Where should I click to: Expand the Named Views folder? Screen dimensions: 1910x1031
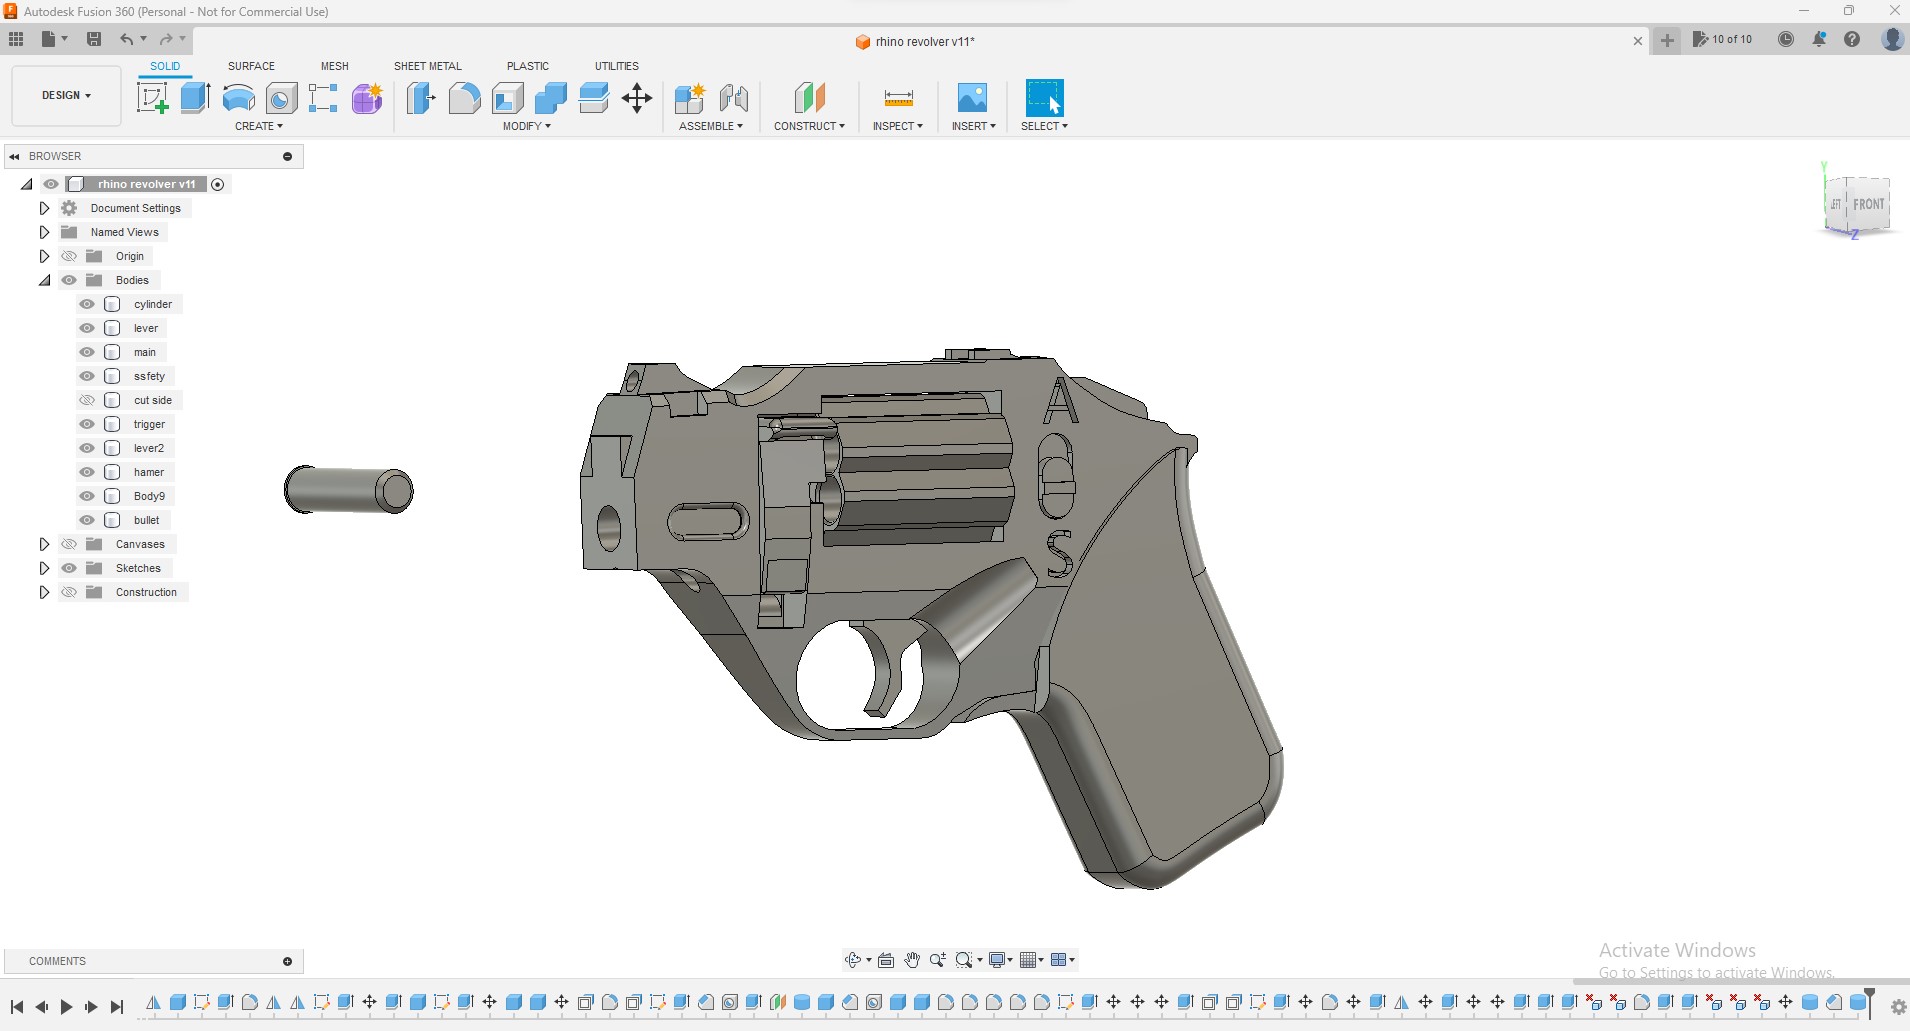pos(44,231)
